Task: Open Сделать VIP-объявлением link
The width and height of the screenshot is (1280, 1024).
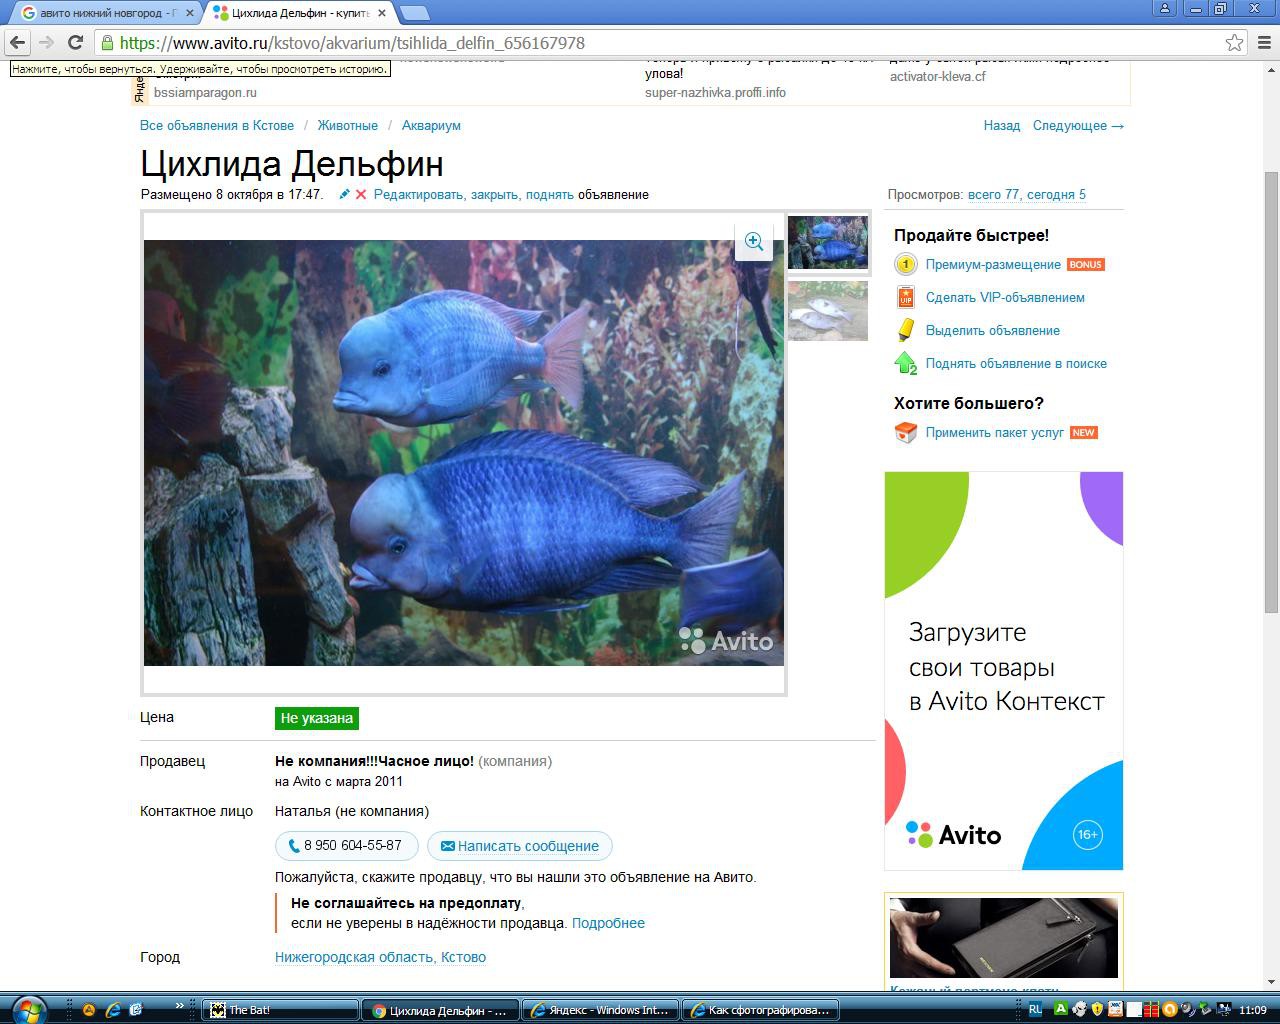Action: pyautogui.click(x=1005, y=297)
